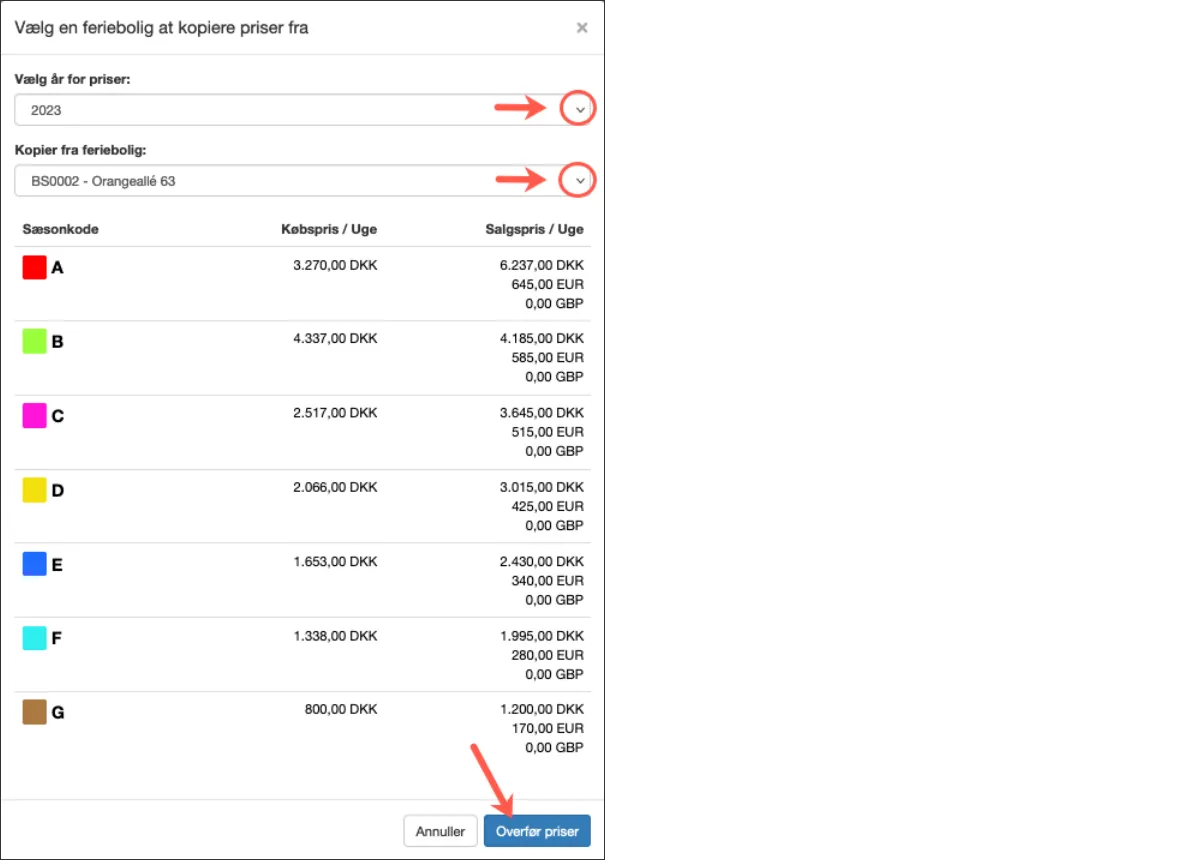Image resolution: width=1178 pixels, height=860 pixels.
Task: Open the year dropdown showing 2023
Action: click(579, 109)
